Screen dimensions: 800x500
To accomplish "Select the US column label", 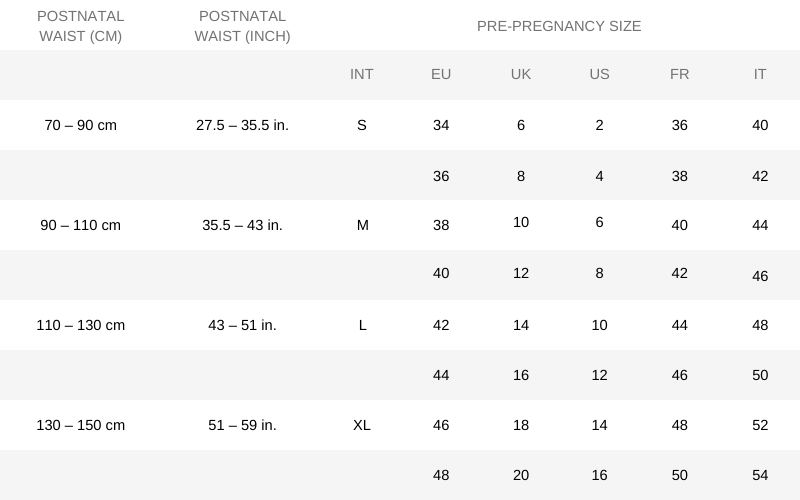I will pos(599,75).
